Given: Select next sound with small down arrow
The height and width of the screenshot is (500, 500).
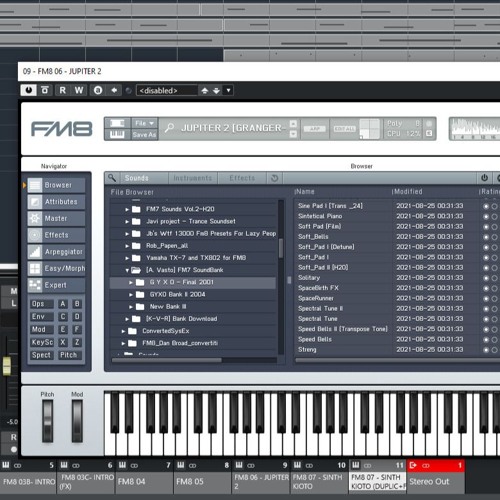Looking at the screenshot, I should 293,134.
